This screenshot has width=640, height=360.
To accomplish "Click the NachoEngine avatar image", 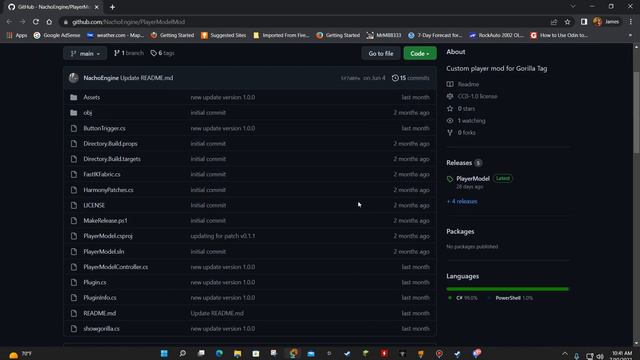I will pos(73,78).
